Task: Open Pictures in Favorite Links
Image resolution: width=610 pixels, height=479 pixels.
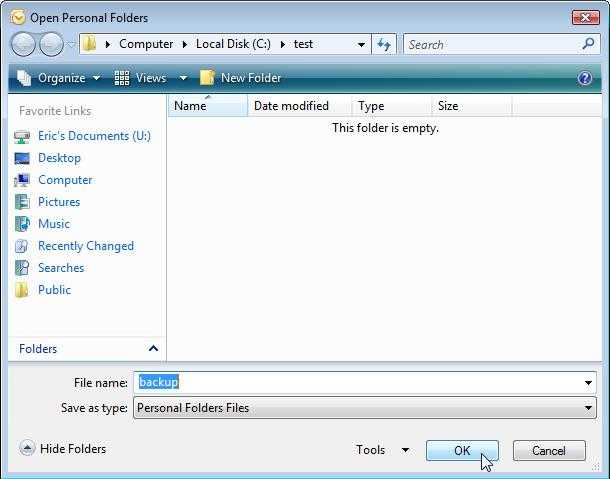Action: pos(59,202)
